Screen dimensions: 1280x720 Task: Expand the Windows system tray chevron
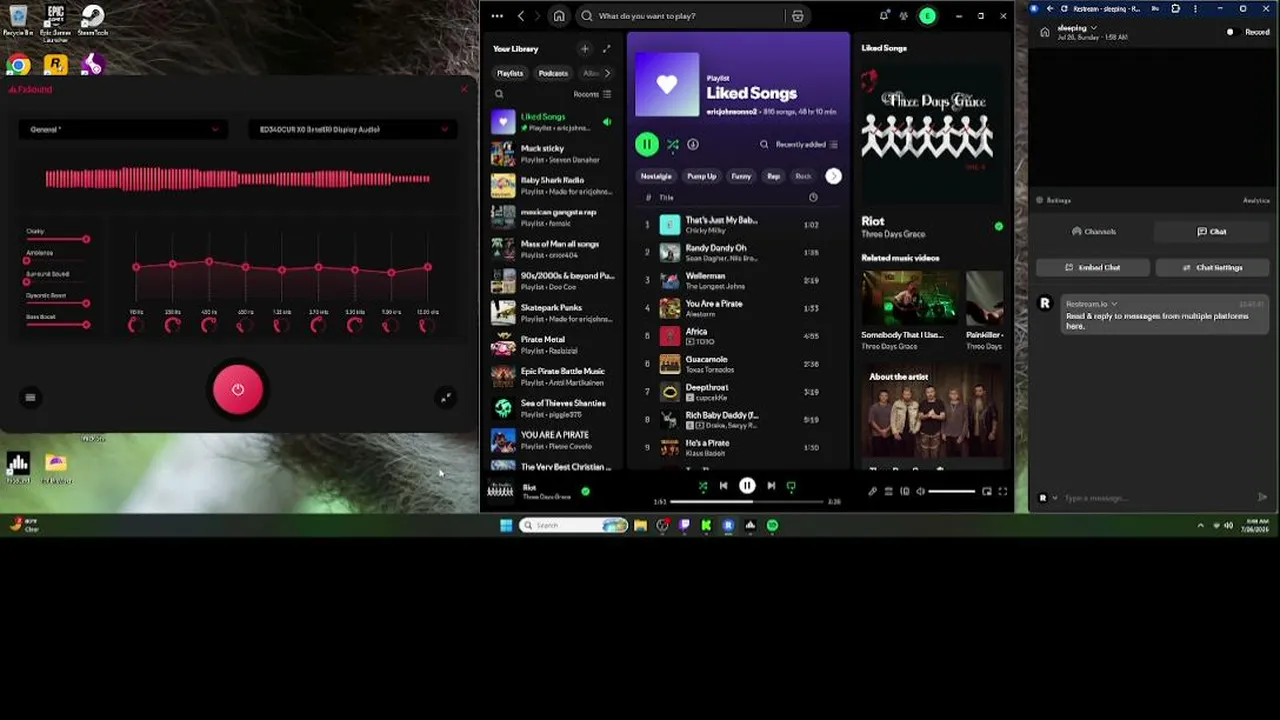(1200, 525)
